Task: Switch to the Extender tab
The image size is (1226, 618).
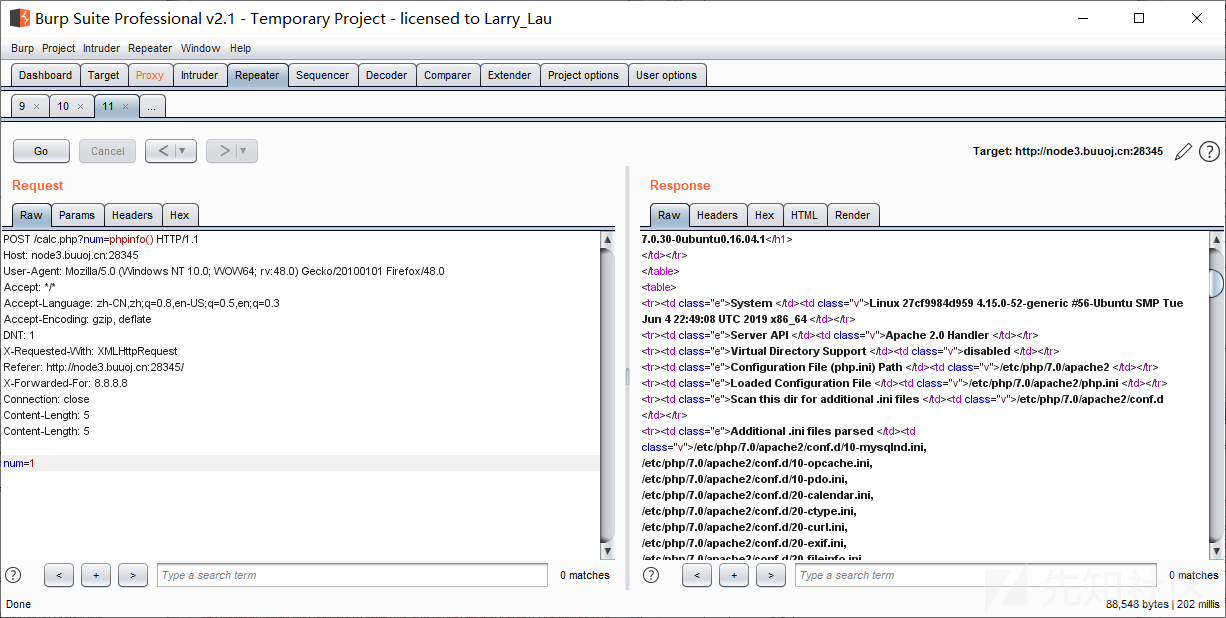Action: pos(510,75)
